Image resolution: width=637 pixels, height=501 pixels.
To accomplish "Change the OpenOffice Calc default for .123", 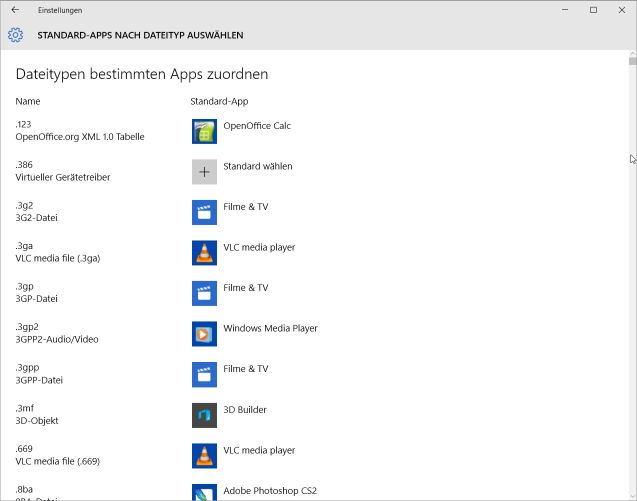I will coord(257,126).
